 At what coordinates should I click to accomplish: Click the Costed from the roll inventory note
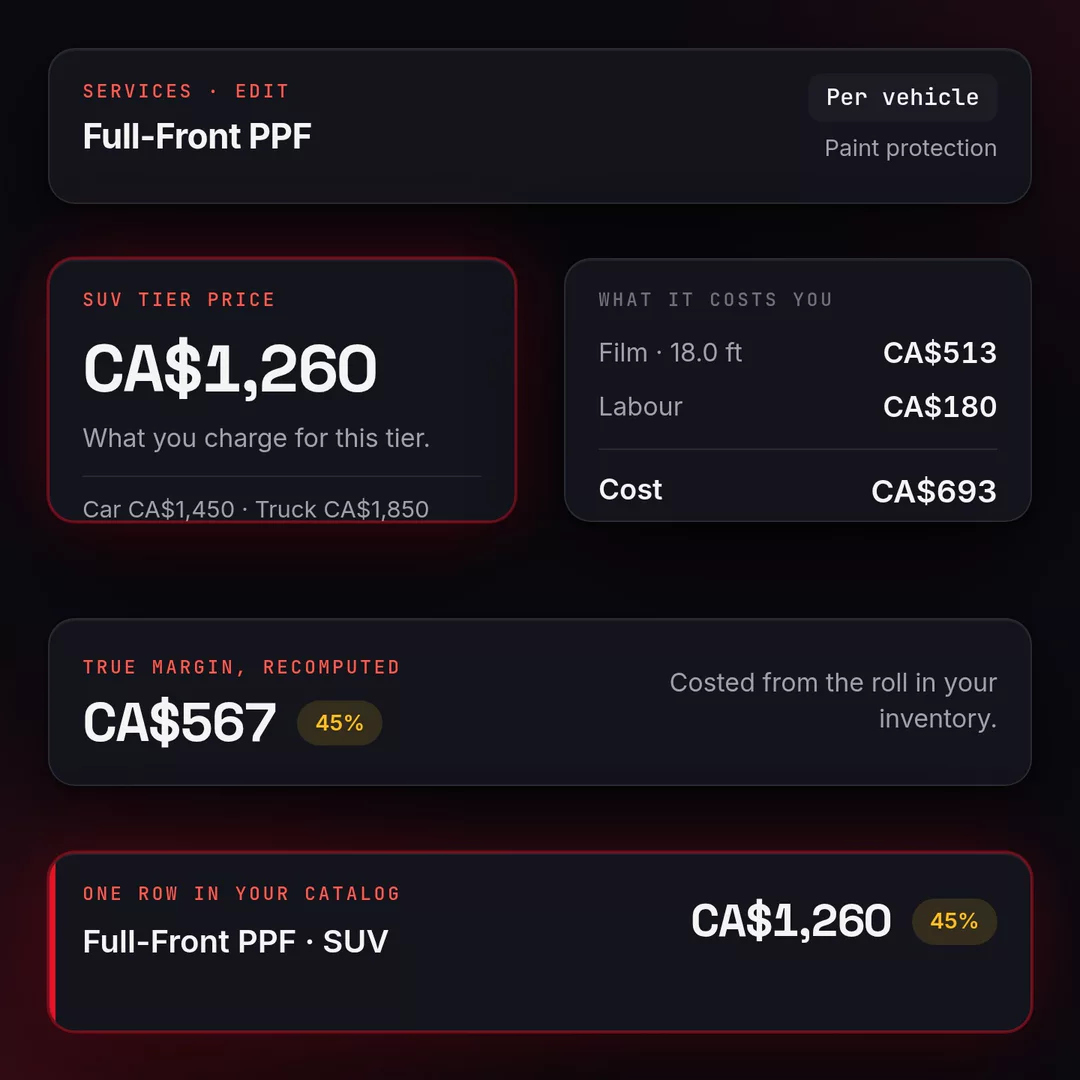click(x=833, y=700)
